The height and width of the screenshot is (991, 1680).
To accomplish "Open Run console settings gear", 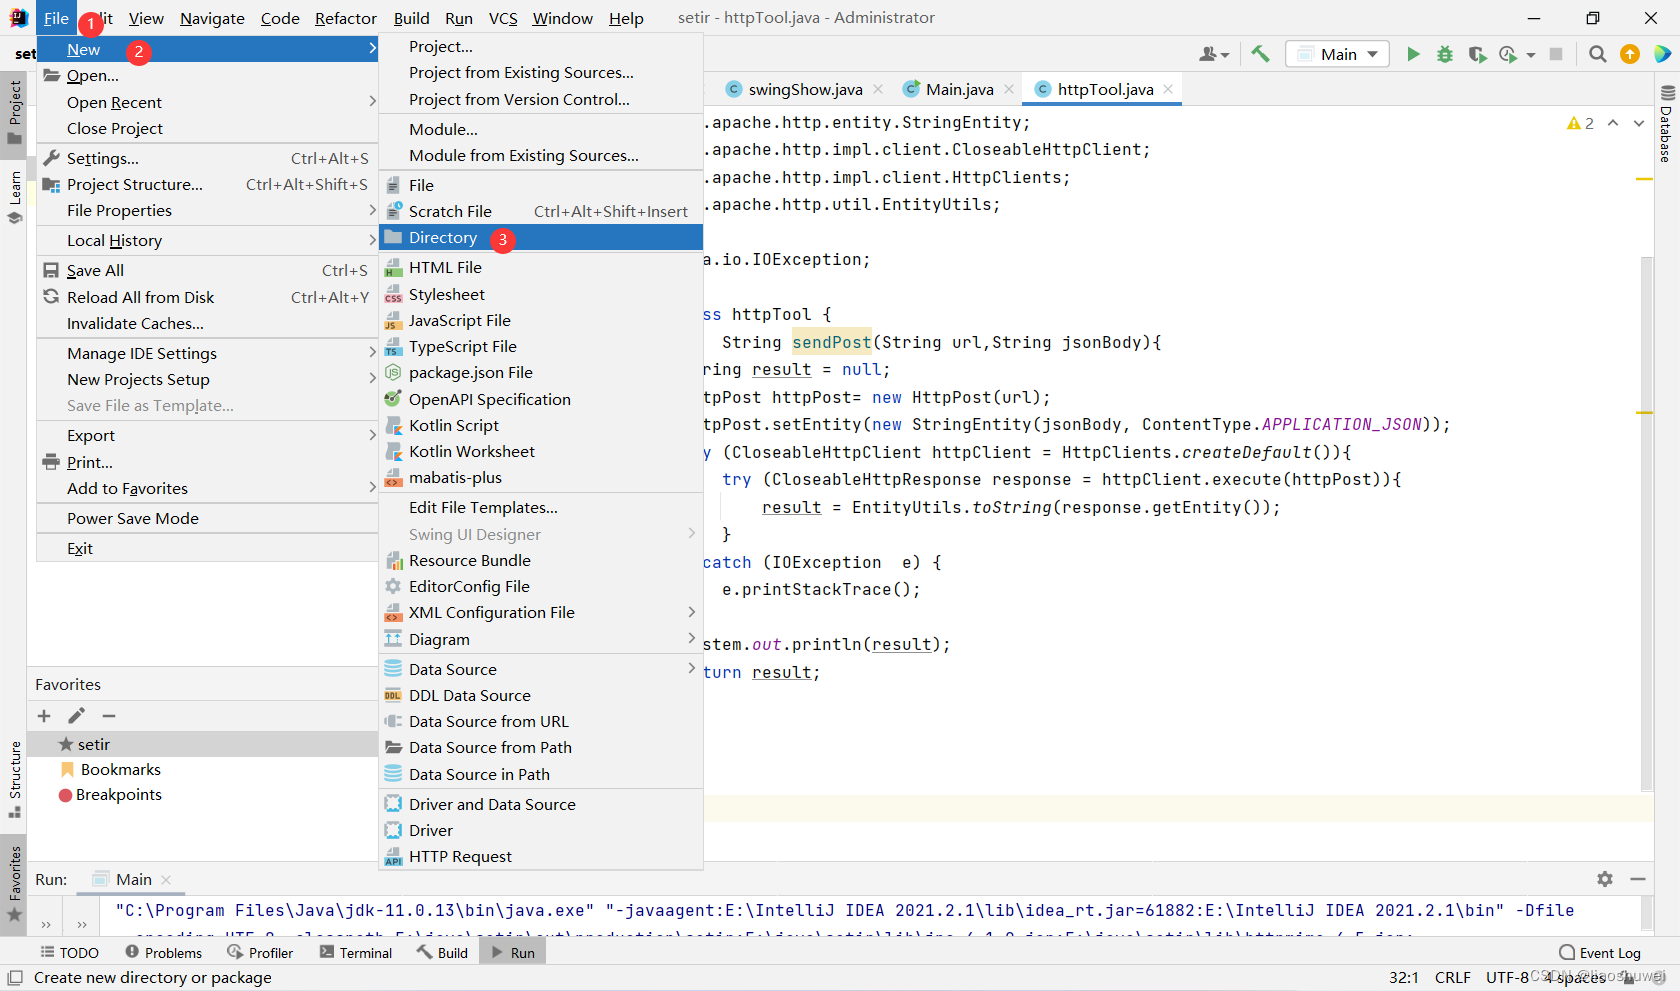I will pyautogui.click(x=1605, y=879).
